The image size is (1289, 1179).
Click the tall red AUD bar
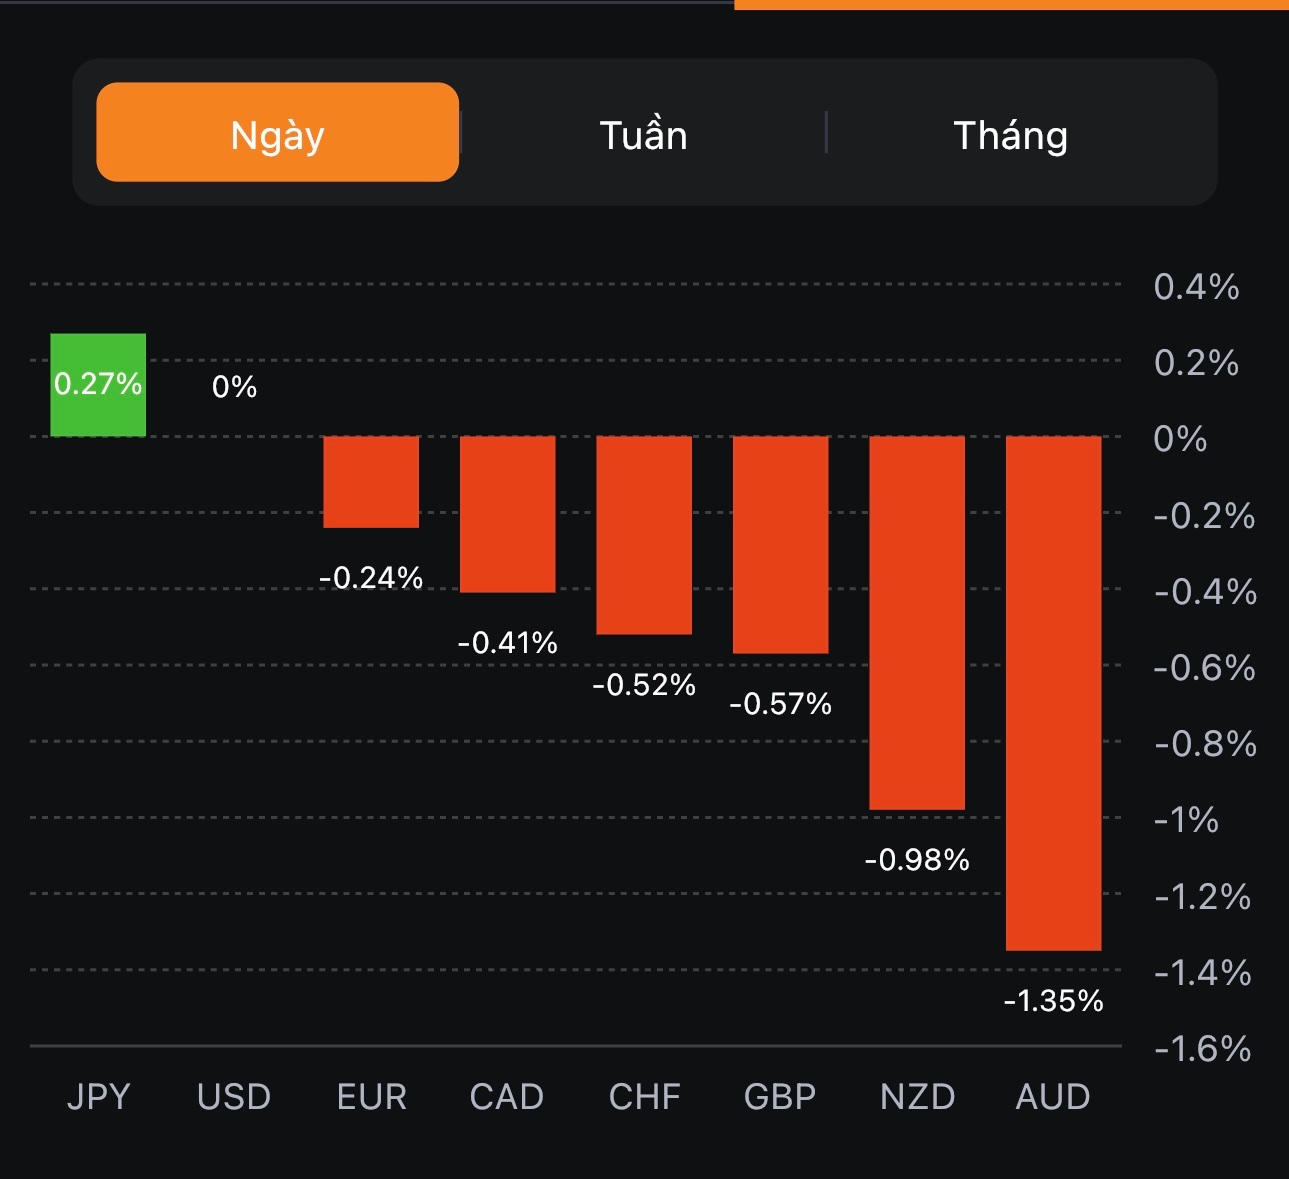tap(1053, 693)
